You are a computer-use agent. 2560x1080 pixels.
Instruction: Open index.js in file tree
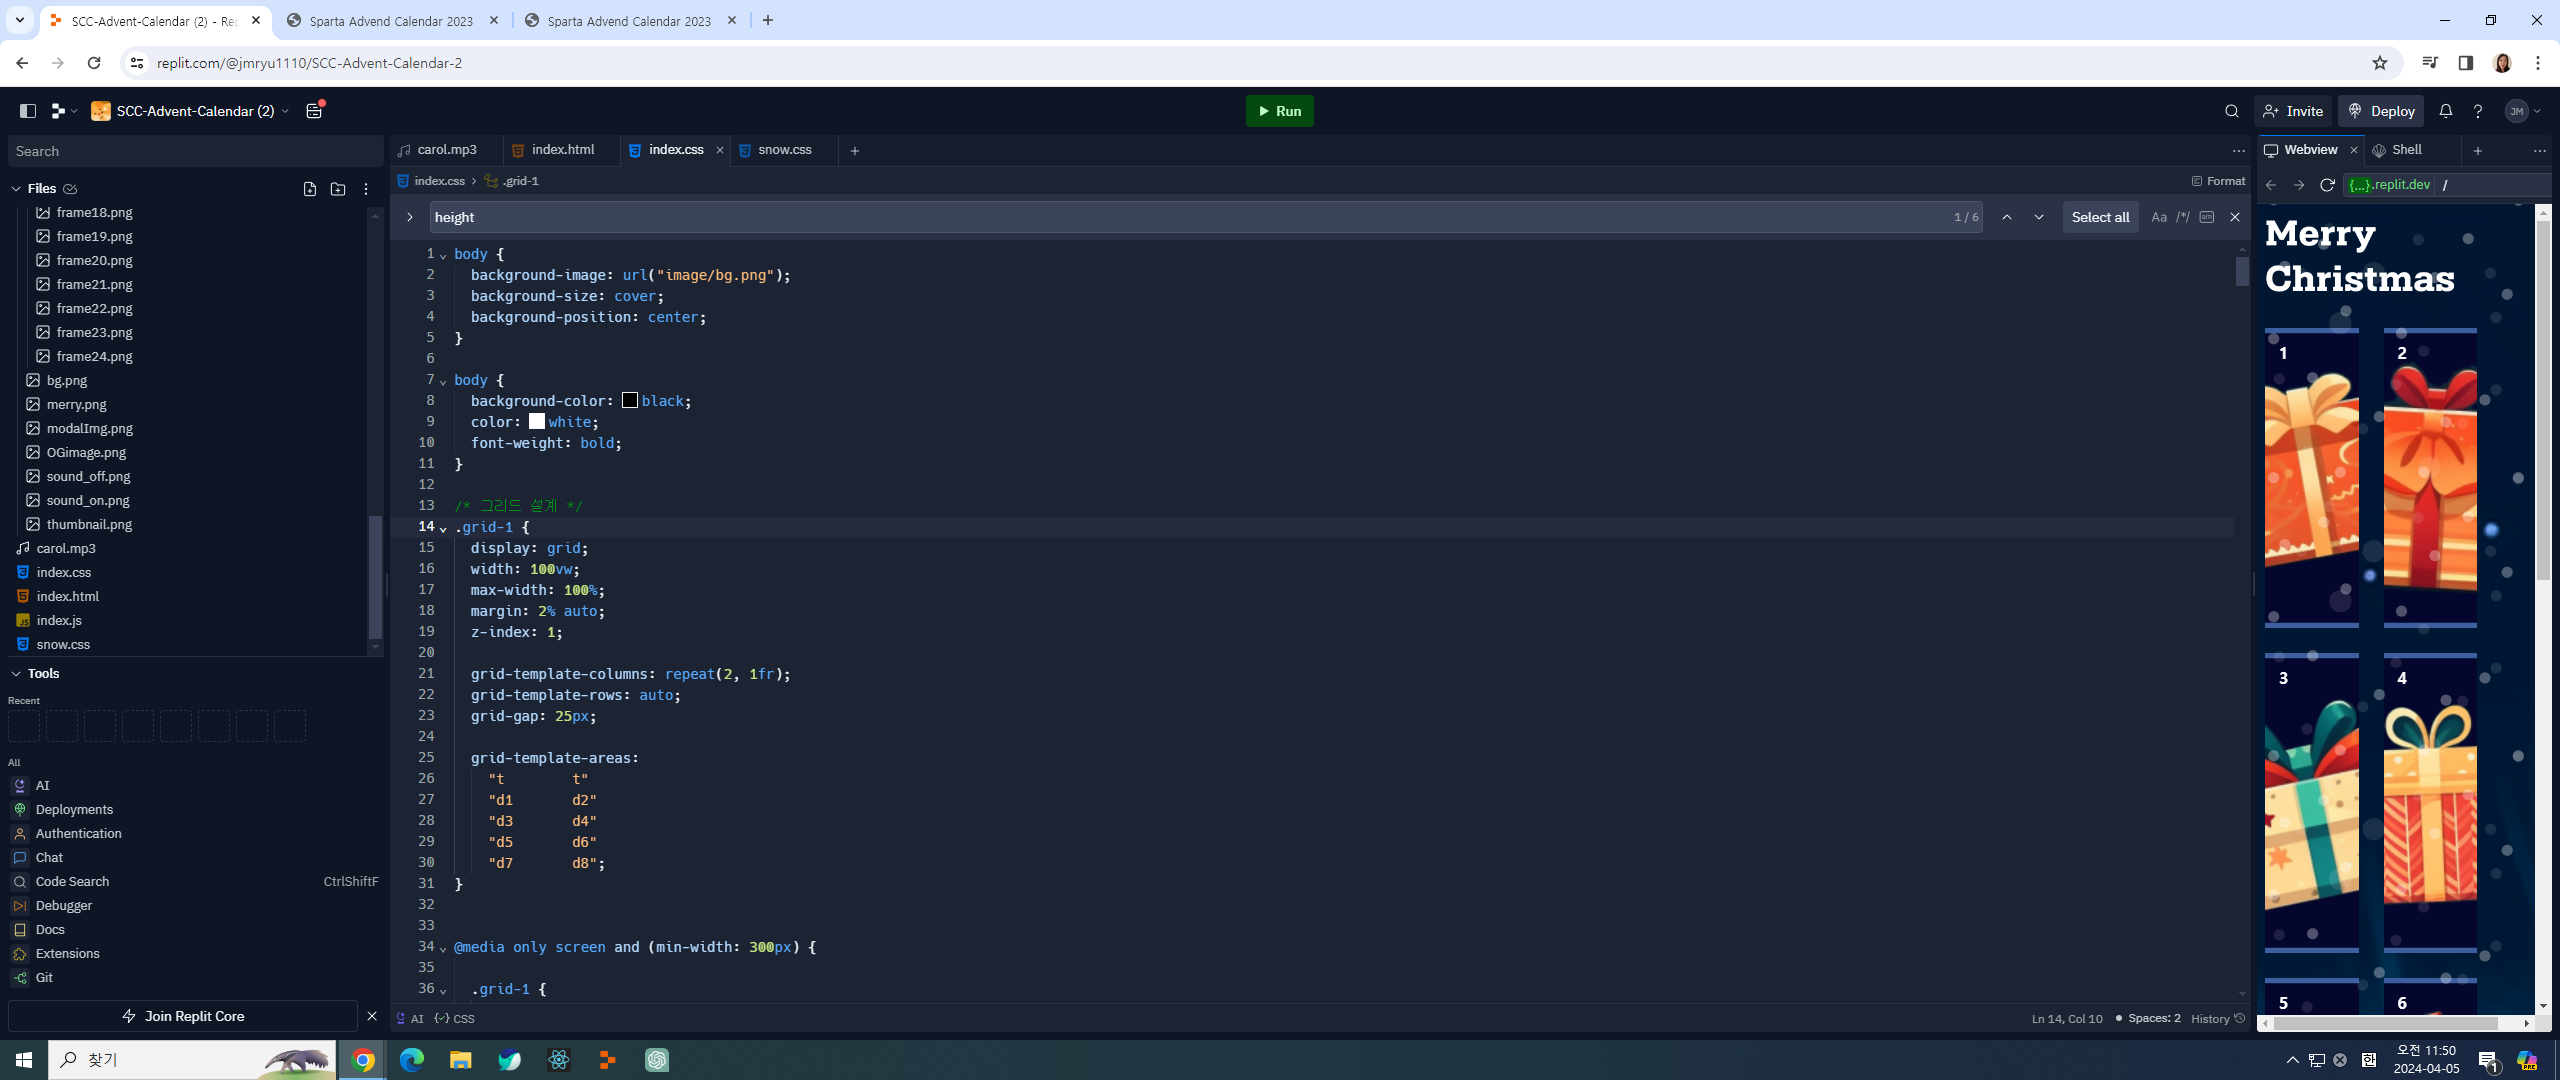point(59,620)
